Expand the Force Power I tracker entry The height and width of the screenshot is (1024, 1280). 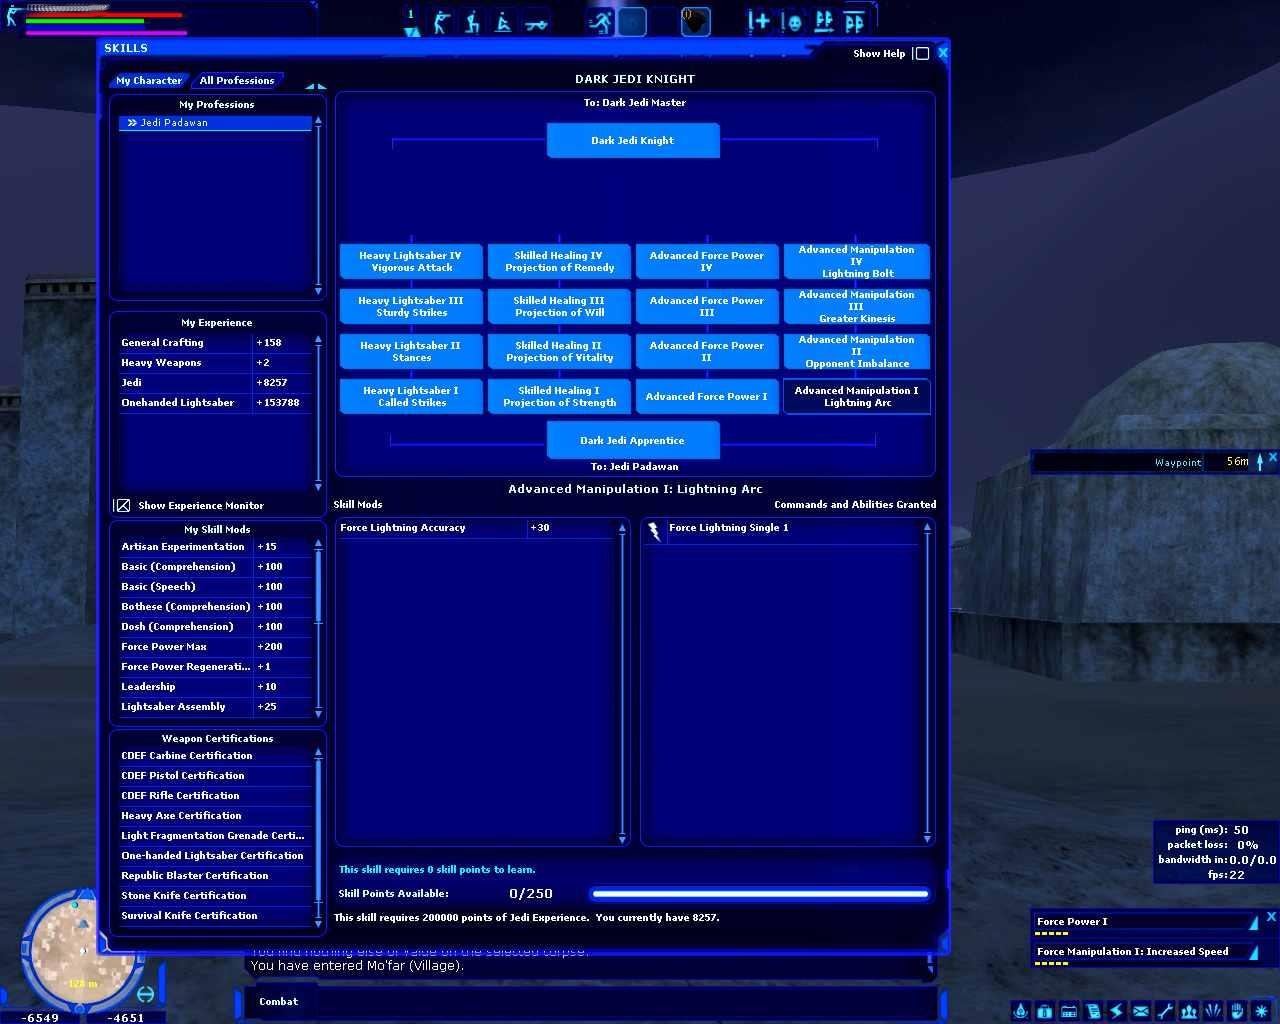pyautogui.click(x=1254, y=922)
